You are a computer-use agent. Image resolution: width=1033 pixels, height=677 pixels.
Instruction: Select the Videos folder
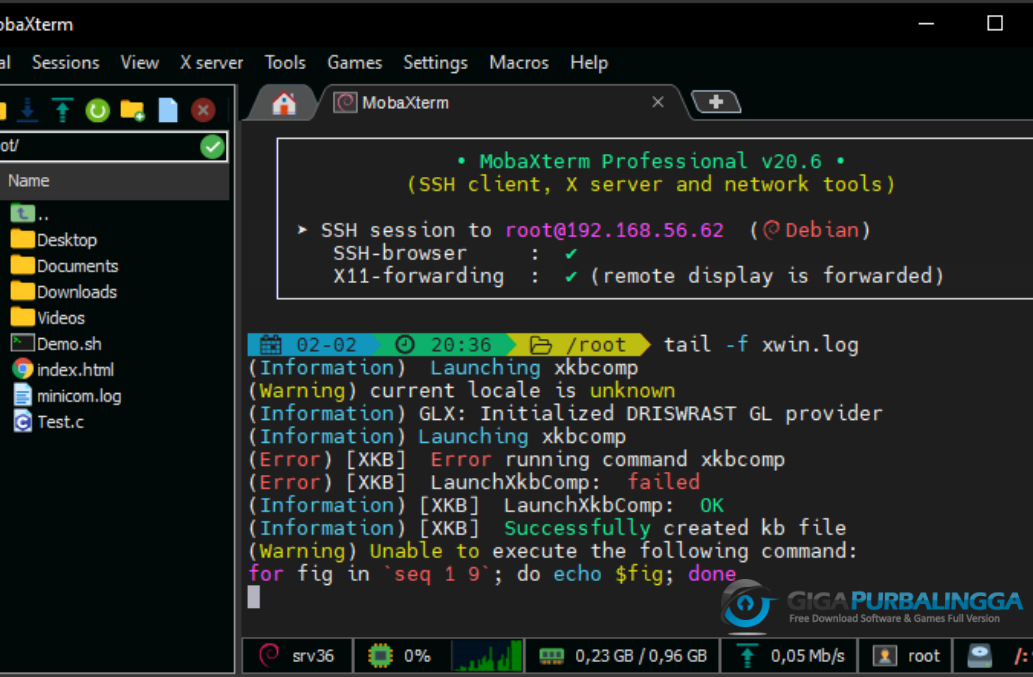pos(48,318)
